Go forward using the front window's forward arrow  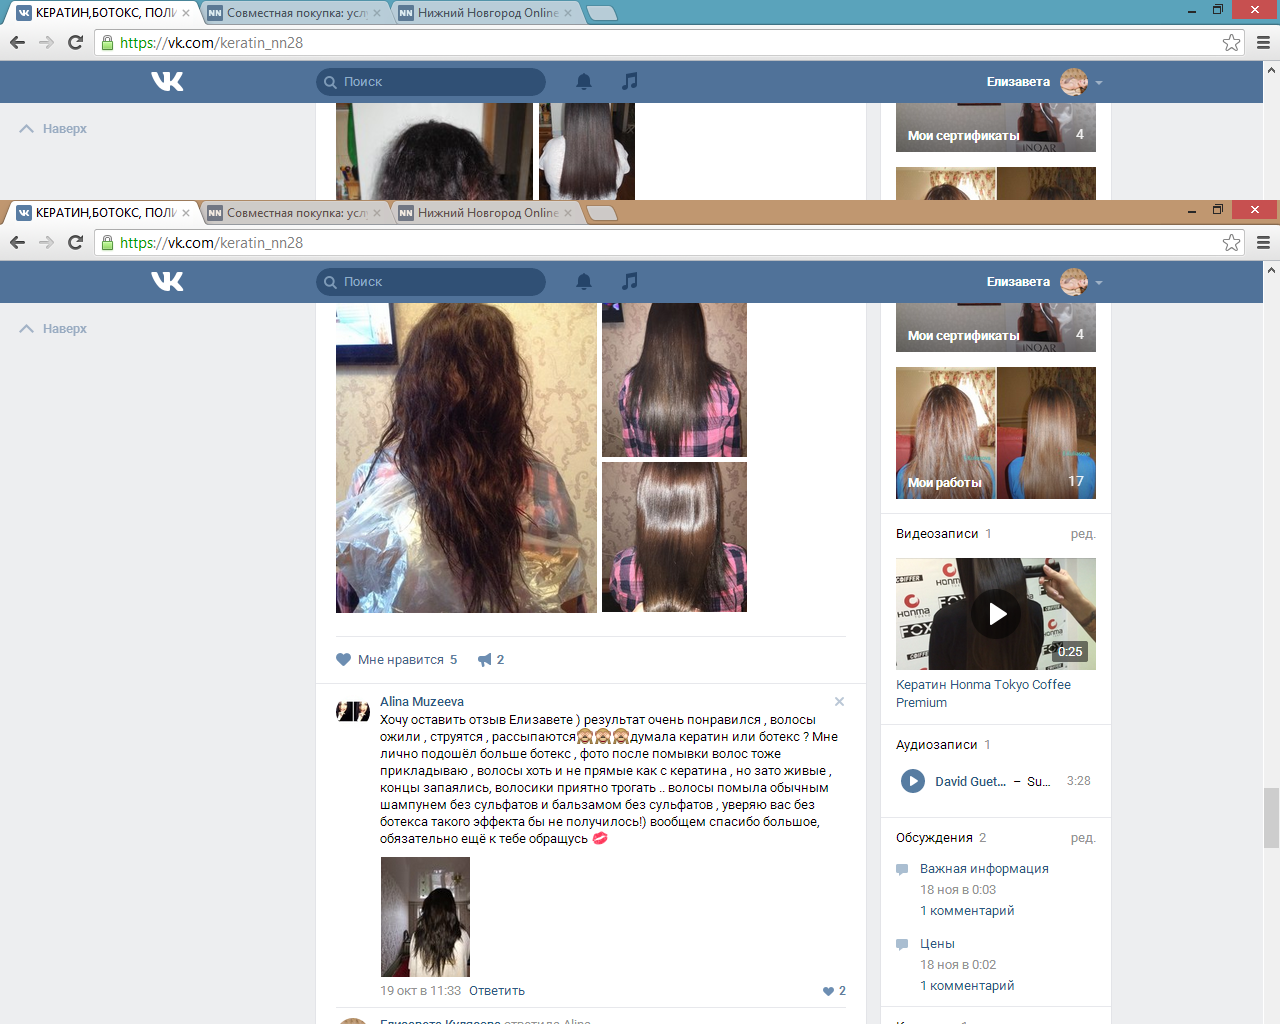click(46, 243)
